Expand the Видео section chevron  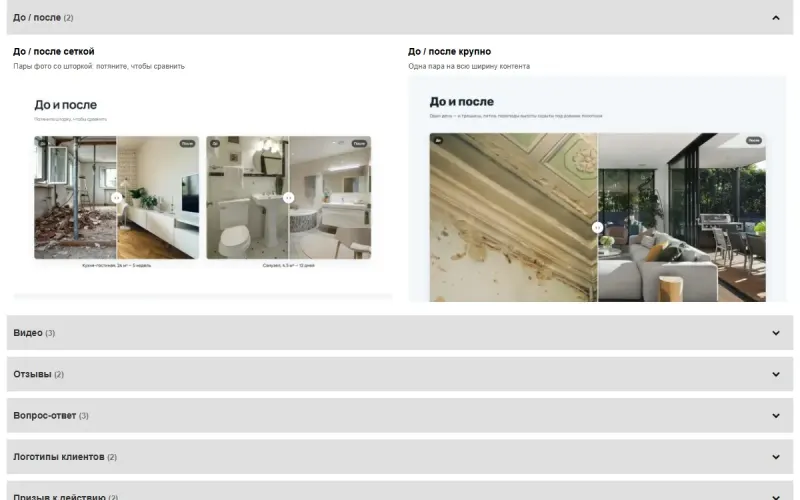(x=776, y=333)
